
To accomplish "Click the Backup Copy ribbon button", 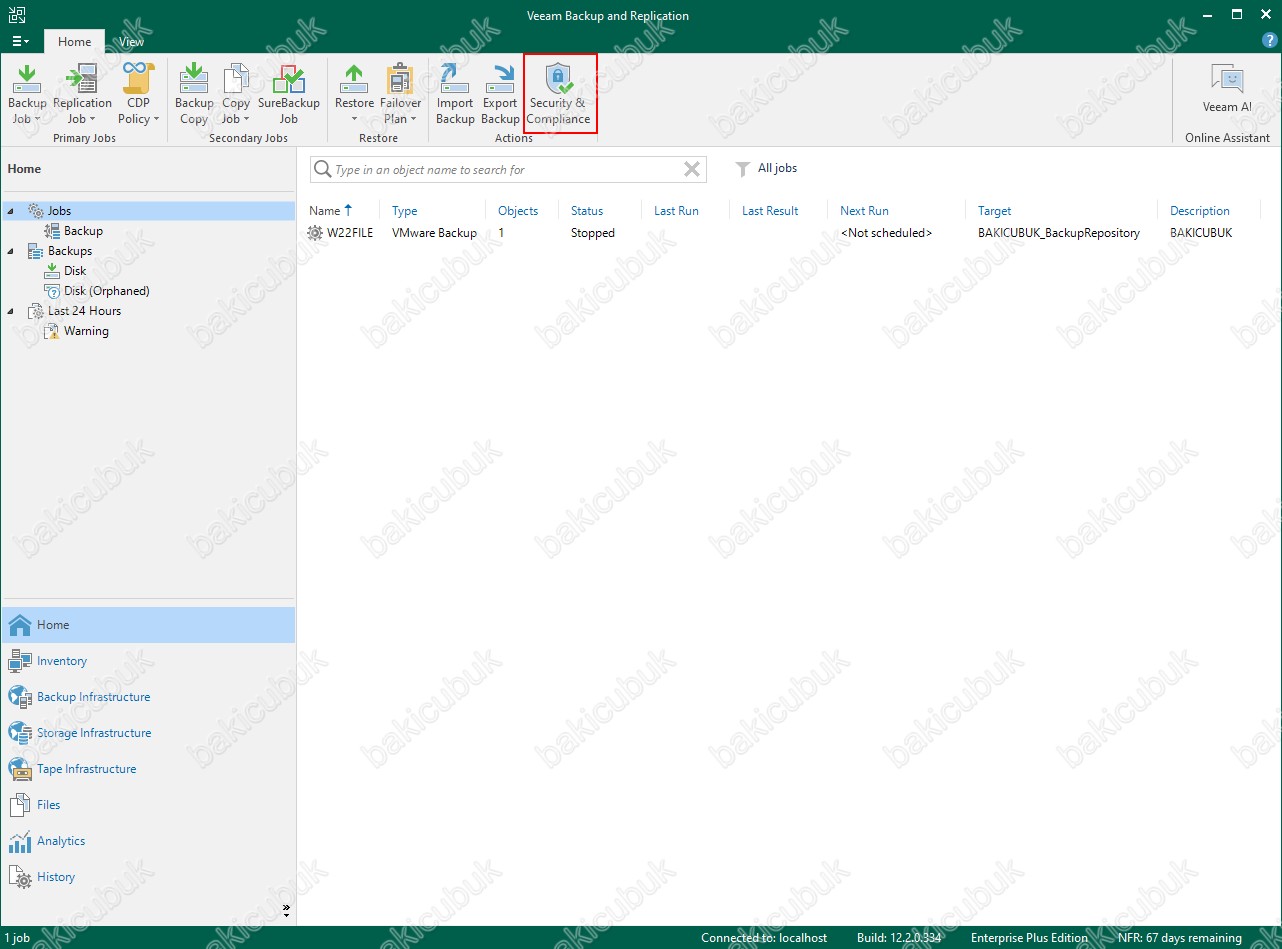I will click(x=194, y=95).
